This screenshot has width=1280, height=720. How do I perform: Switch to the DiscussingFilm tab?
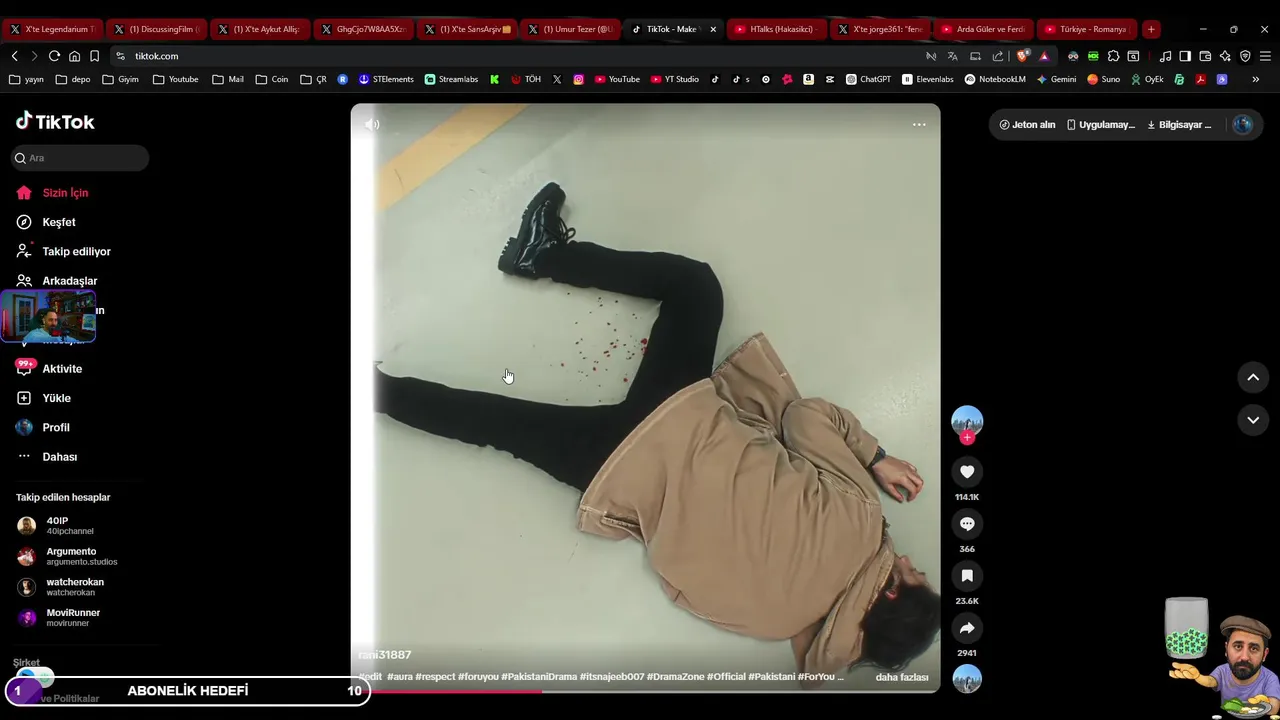(158, 29)
